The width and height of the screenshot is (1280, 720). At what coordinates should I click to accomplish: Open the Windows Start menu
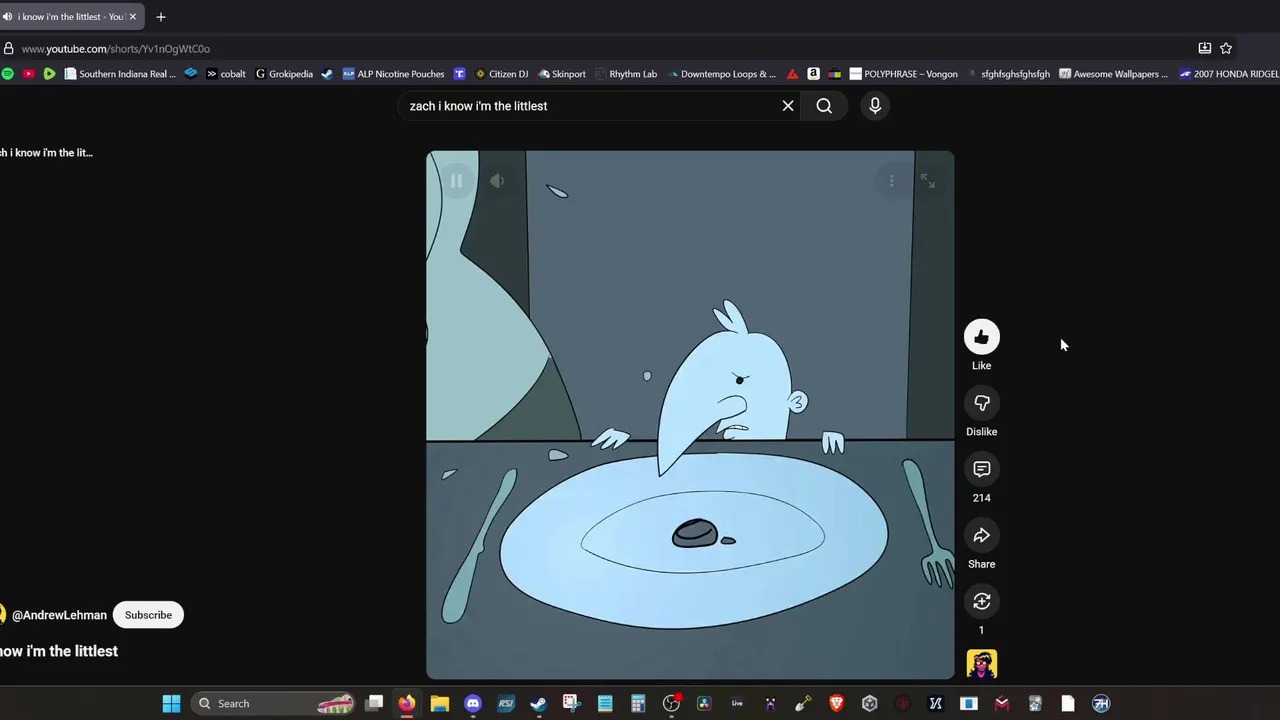coord(171,703)
